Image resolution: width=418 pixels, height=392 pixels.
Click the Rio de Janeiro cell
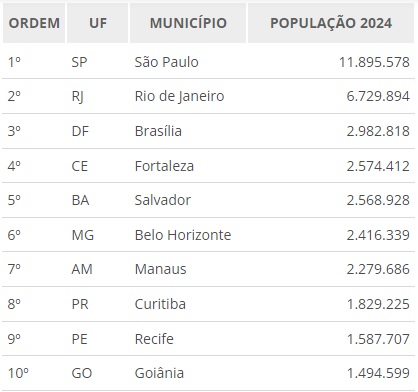click(x=179, y=96)
